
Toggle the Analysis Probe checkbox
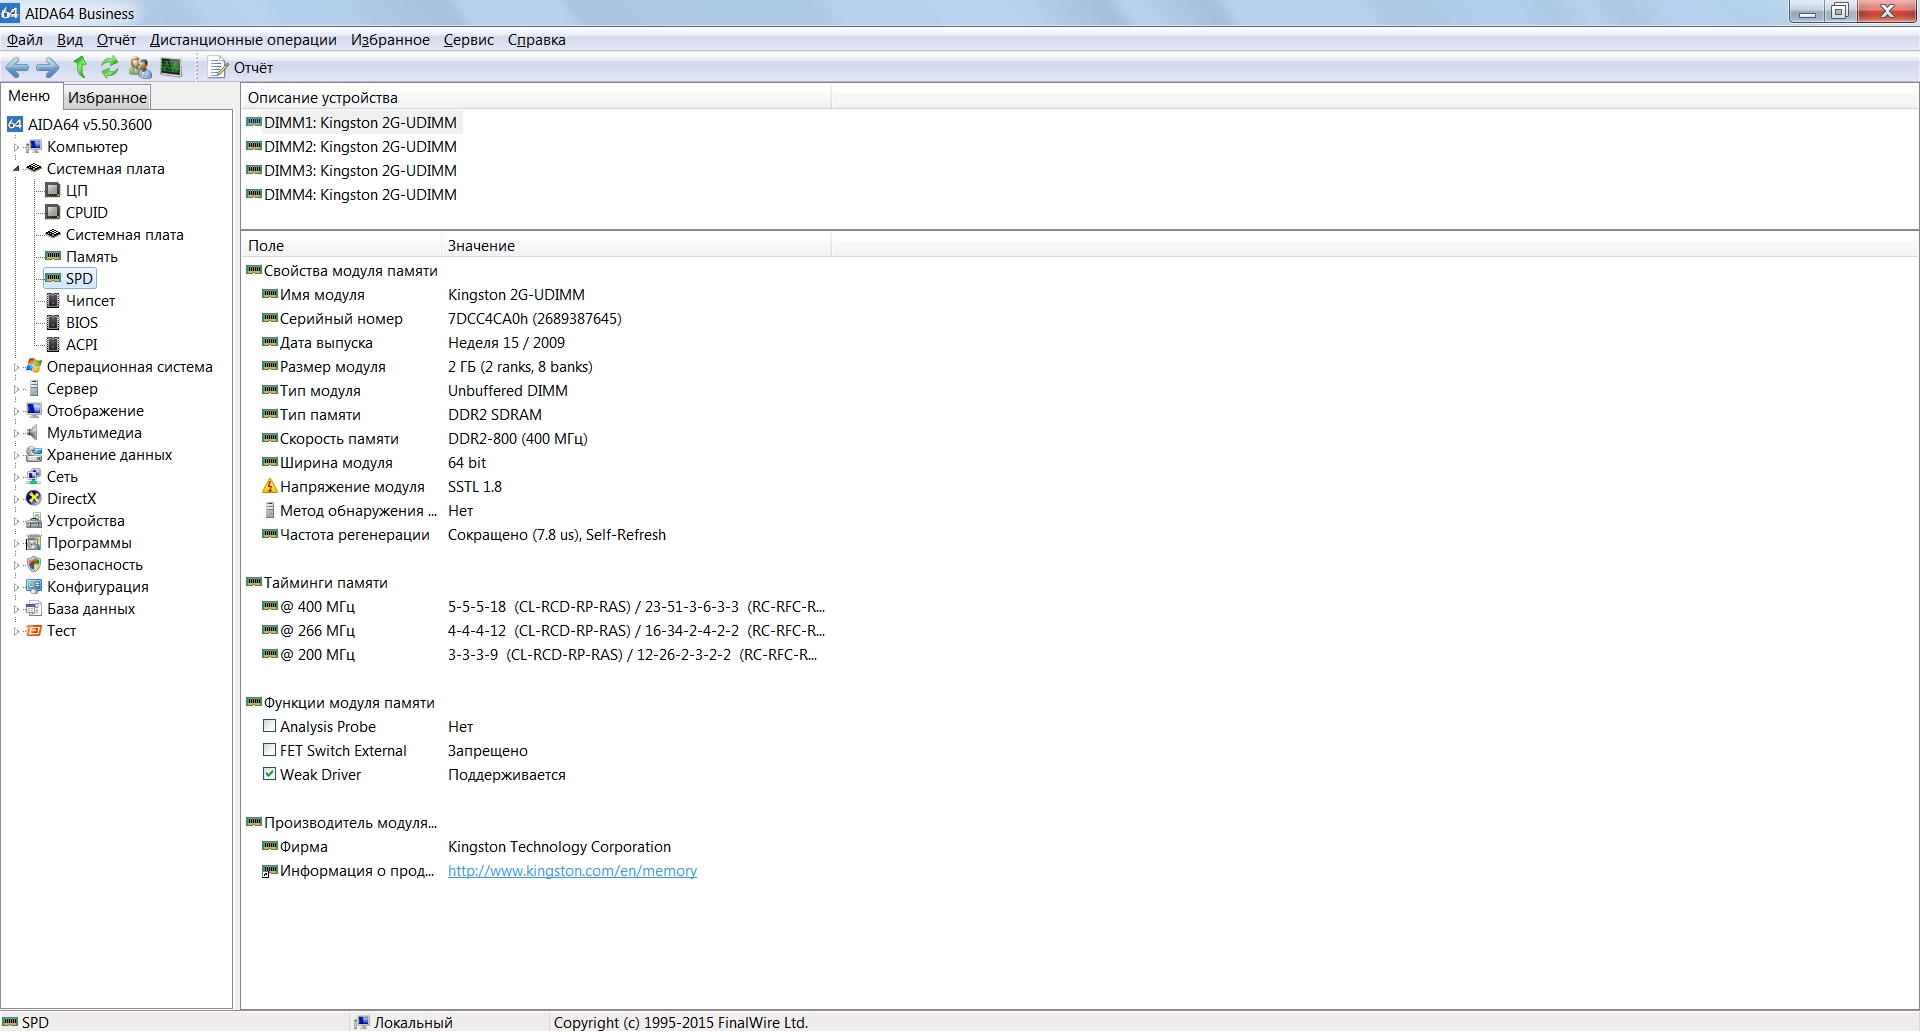(269, 726)
